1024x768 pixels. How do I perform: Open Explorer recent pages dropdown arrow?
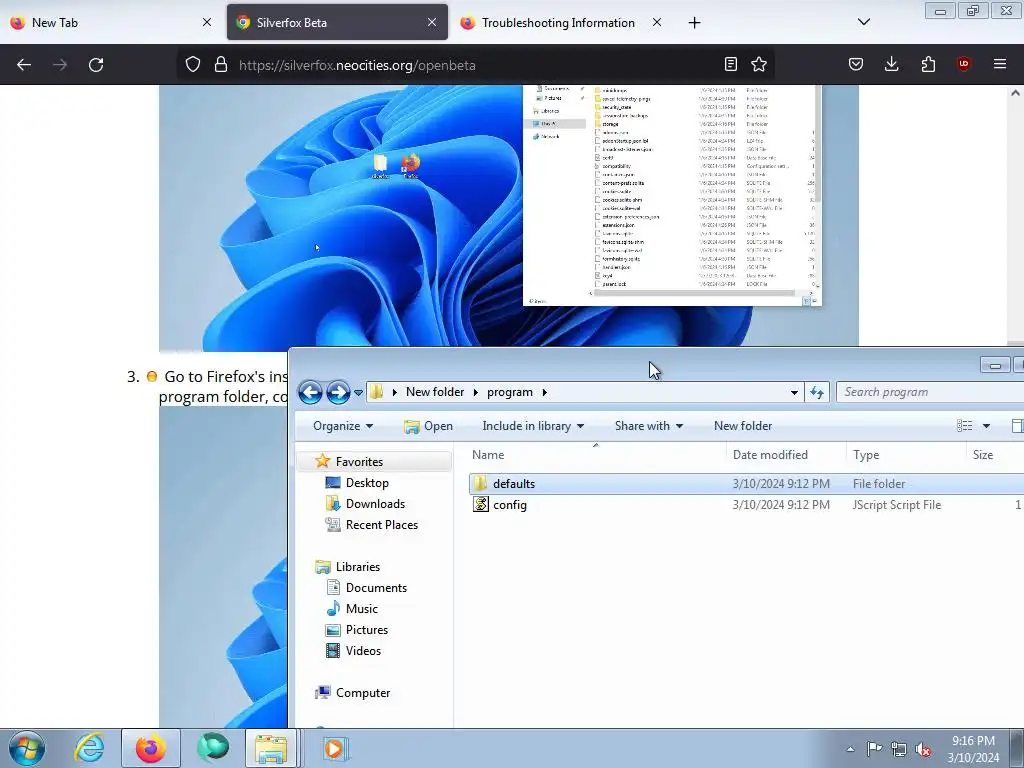[359, 392]
